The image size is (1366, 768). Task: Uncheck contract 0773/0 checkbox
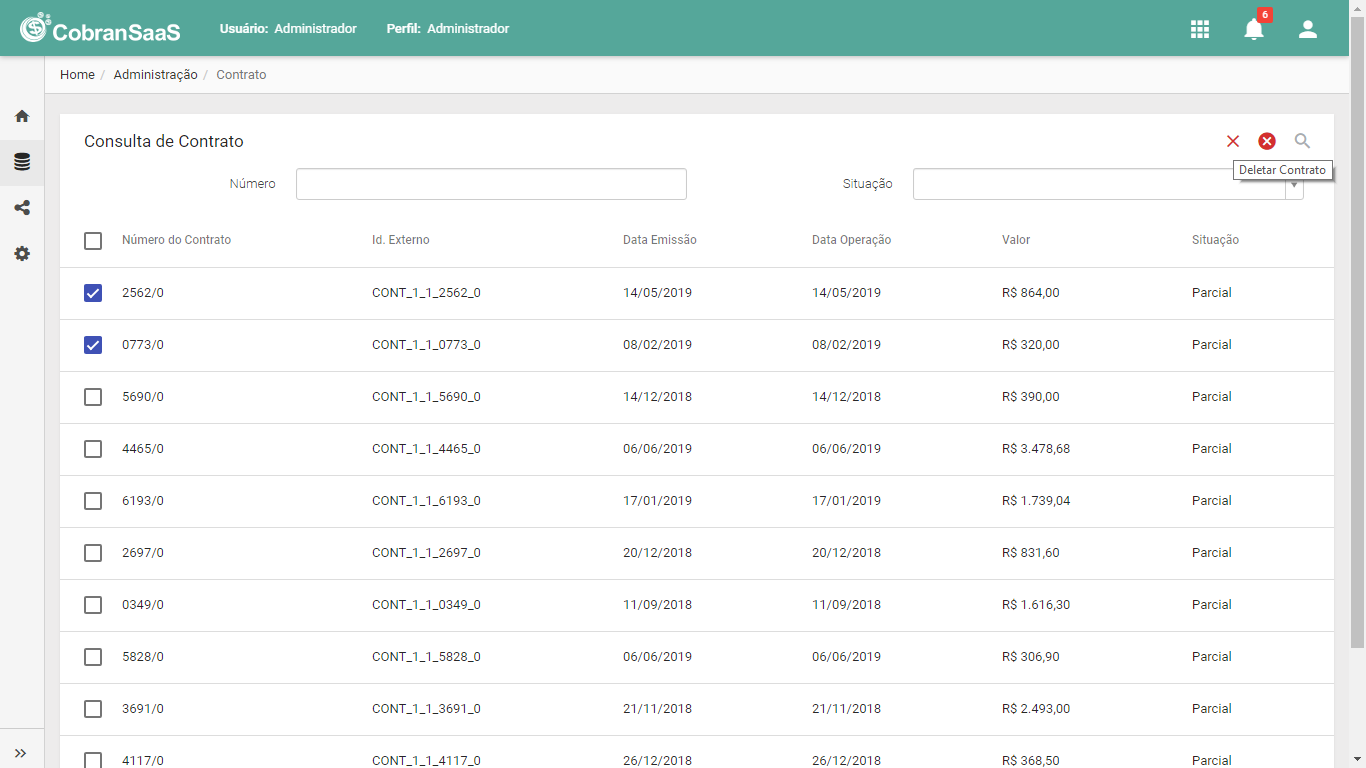coord(93,345)
